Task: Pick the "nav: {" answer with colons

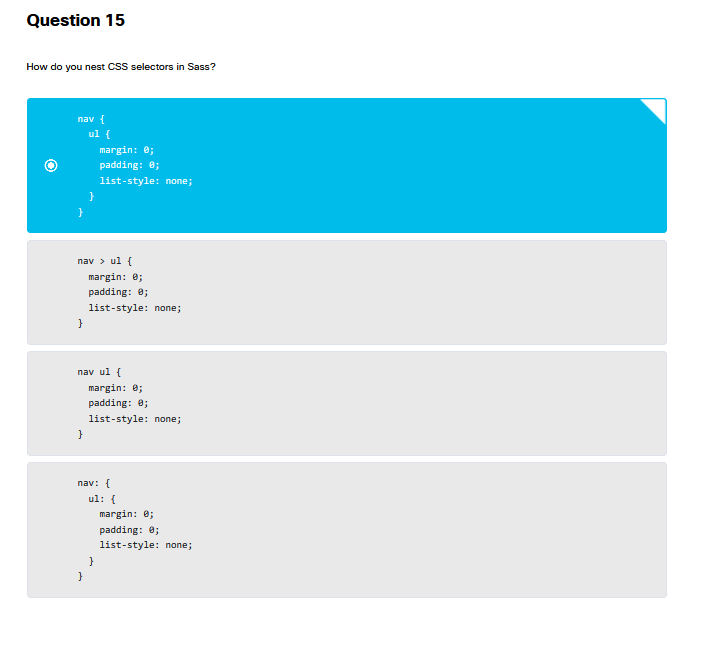Action: coord(346,529)
